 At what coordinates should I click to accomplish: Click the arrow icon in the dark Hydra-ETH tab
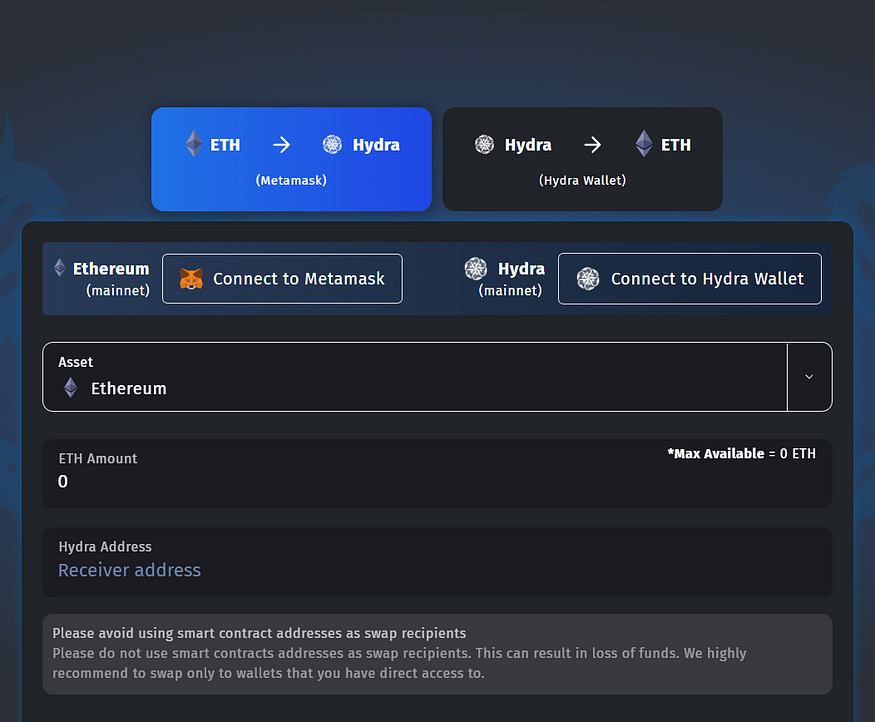pos(593,145)
